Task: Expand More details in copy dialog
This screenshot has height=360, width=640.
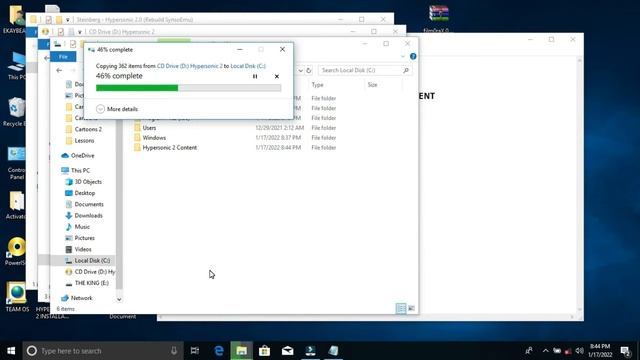Action: pos(117,109)
